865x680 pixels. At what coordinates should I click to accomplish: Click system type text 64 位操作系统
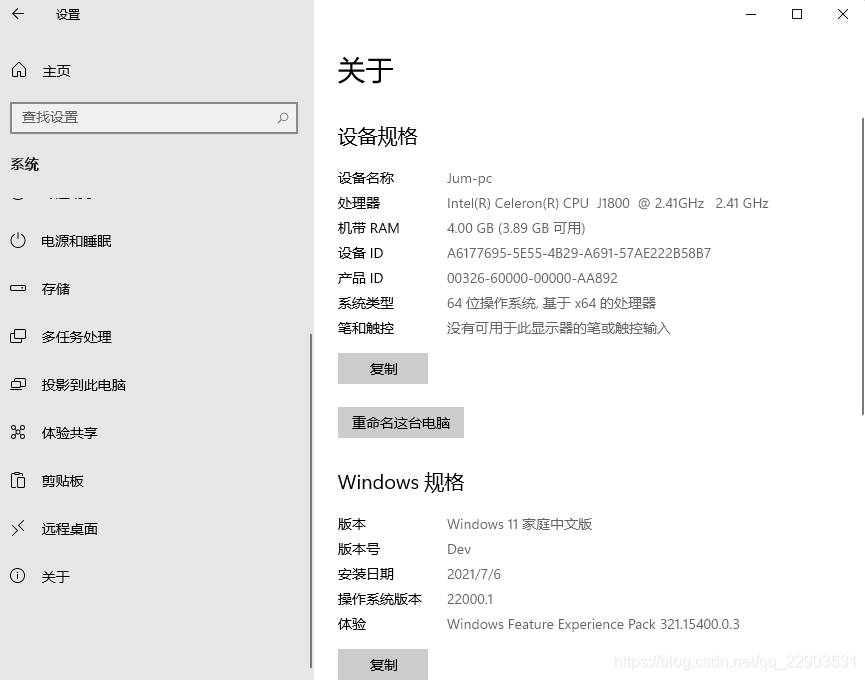[x=492, y=303]
